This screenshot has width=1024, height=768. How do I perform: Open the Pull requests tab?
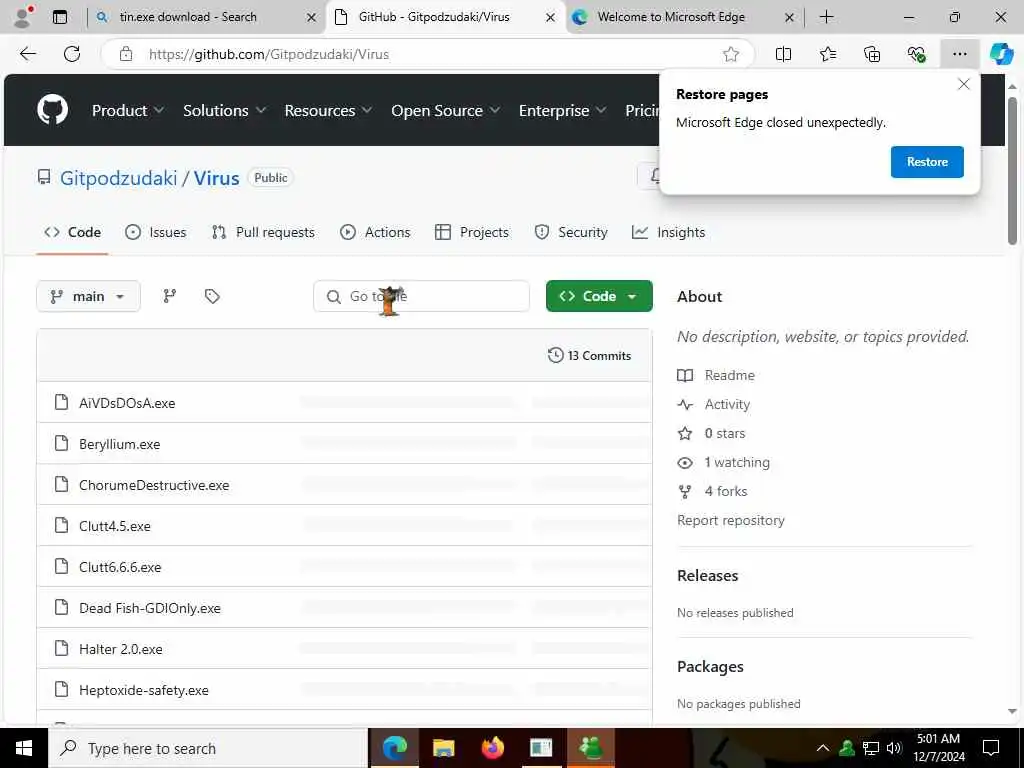263,232
